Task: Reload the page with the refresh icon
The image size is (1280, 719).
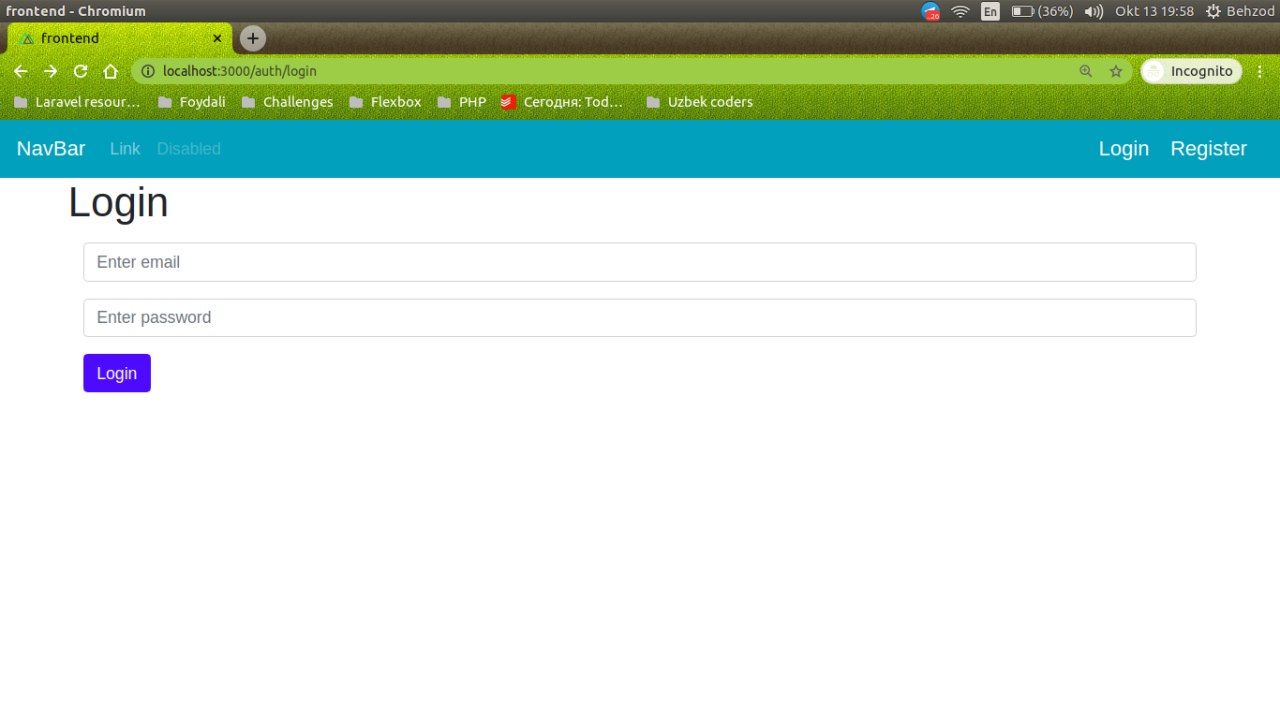Action: [81, 71]
